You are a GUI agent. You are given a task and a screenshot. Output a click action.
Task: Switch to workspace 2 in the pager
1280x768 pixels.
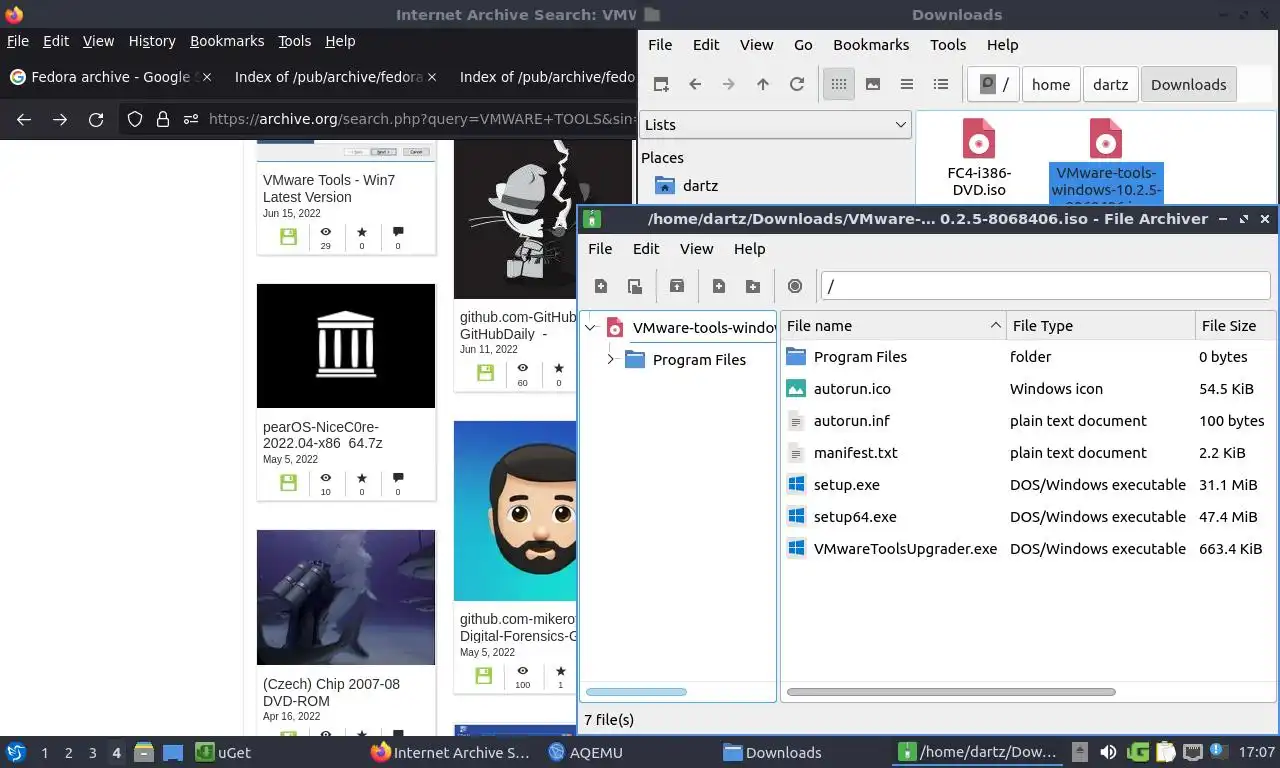[68, 753]
